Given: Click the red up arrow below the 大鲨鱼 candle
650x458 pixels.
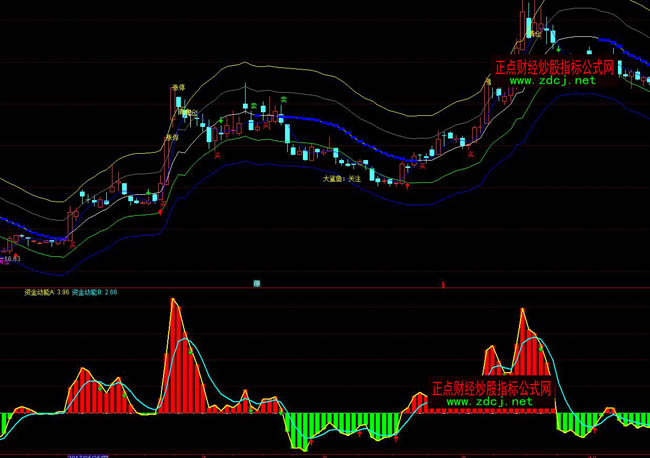Looking at the screenshot, I should click(407, 187).
